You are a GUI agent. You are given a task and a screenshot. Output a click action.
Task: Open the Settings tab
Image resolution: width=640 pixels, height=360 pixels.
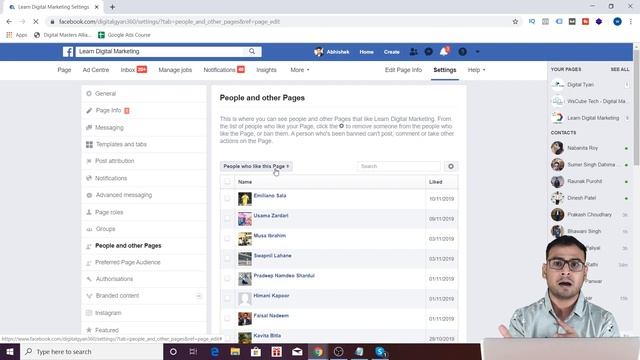[444, 70]
